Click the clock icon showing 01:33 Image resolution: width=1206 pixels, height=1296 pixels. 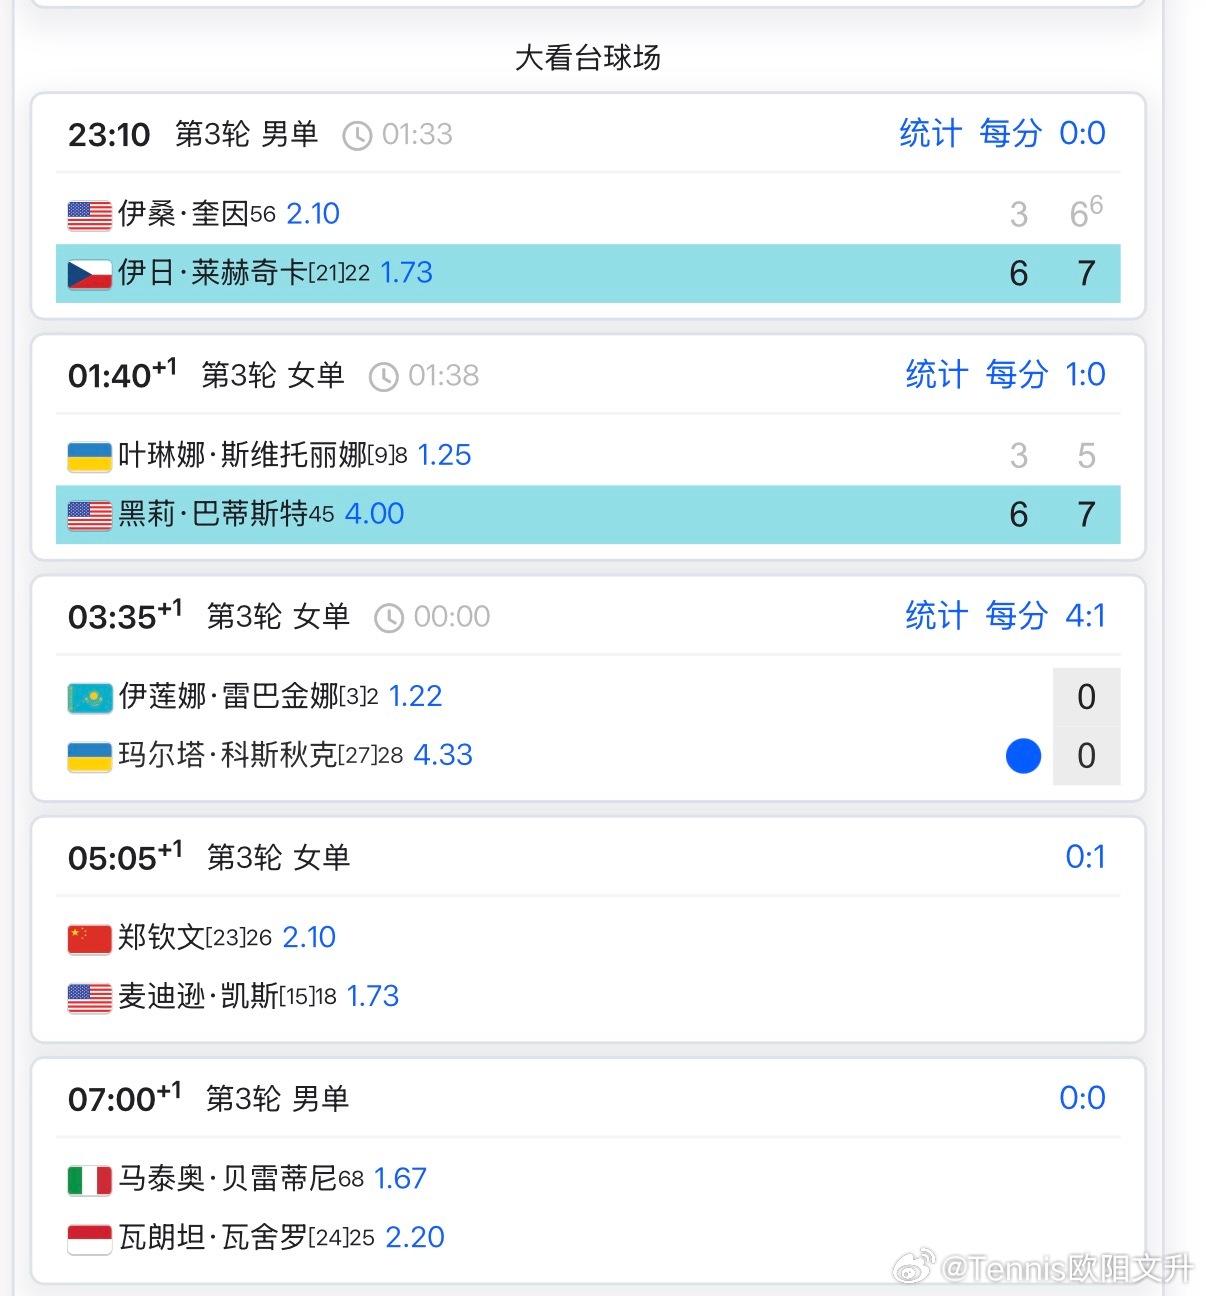[357, 135]
